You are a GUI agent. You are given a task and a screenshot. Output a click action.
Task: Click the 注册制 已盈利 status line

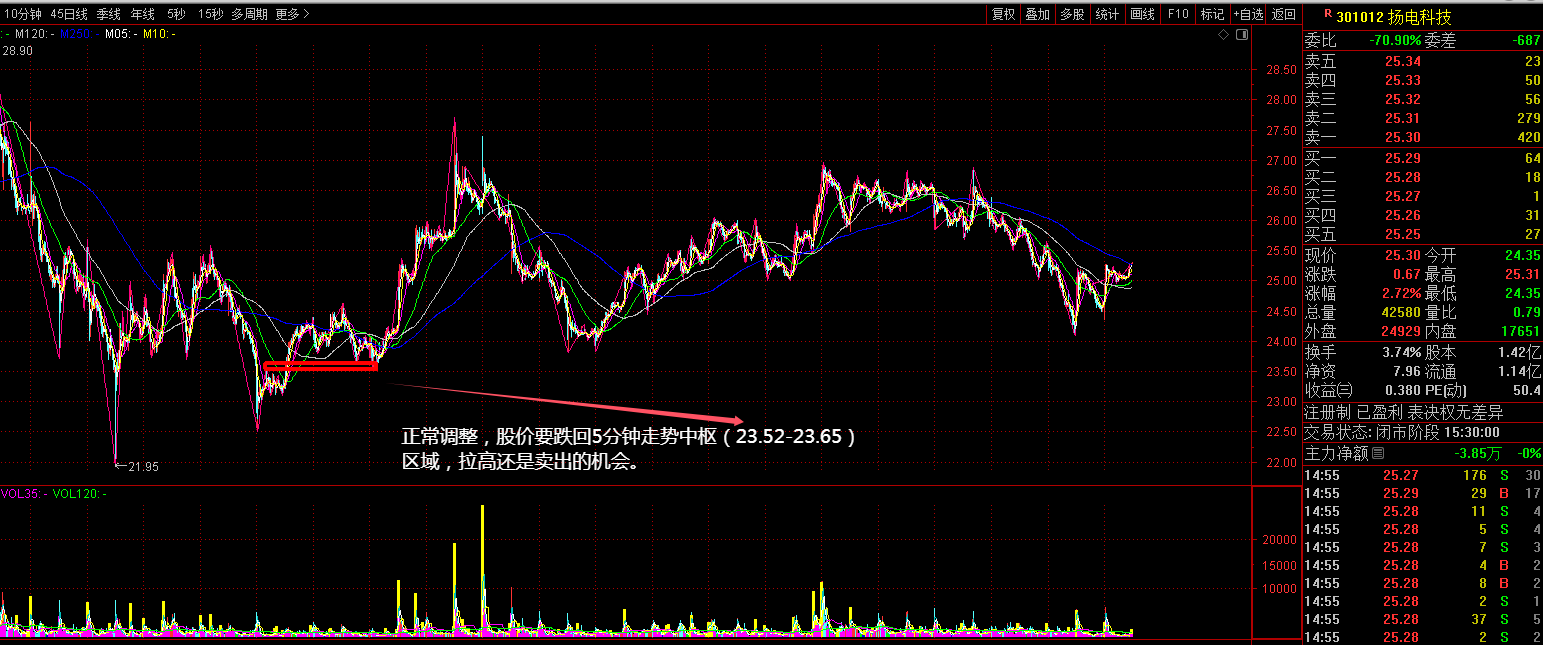[1404, 412]
